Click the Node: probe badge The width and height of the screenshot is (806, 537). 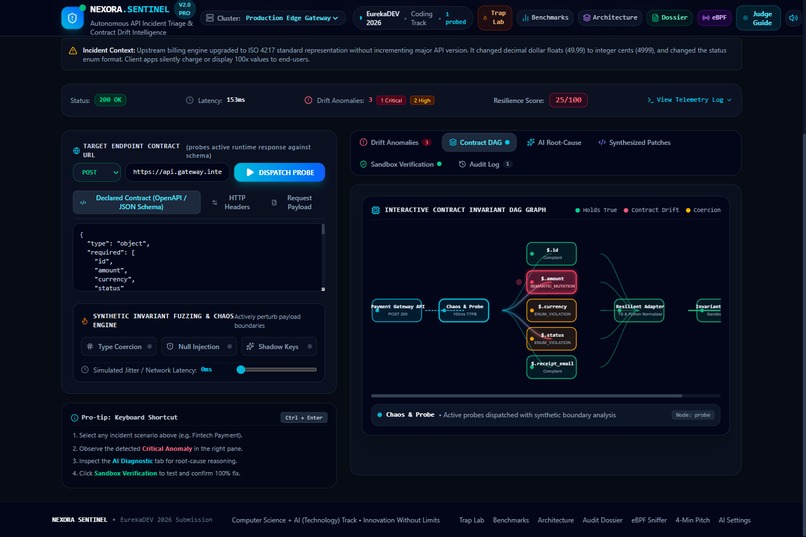[693, 415]
